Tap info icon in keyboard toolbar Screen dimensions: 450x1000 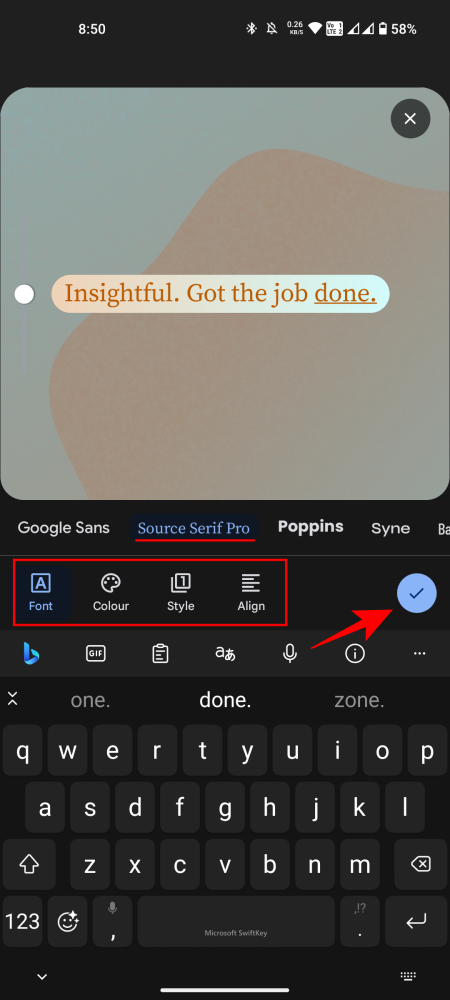355,653
